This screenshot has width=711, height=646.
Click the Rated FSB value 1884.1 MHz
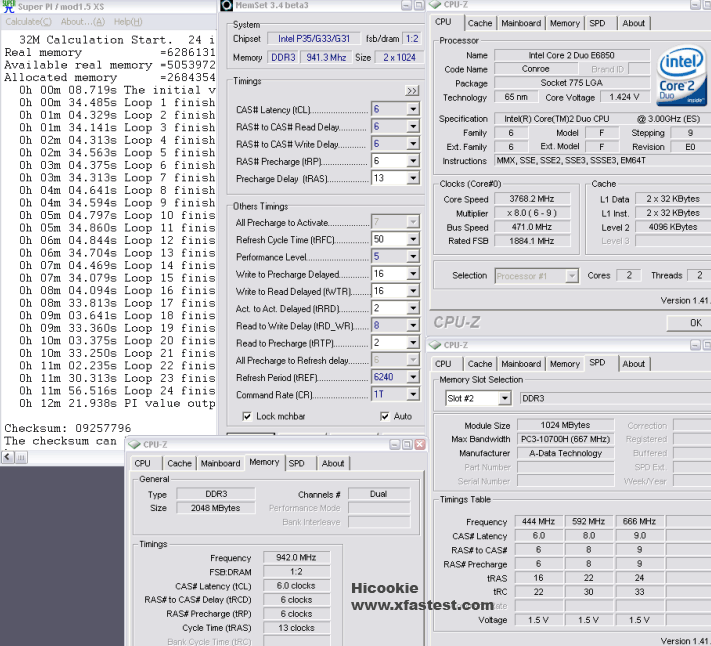[531, 241]
